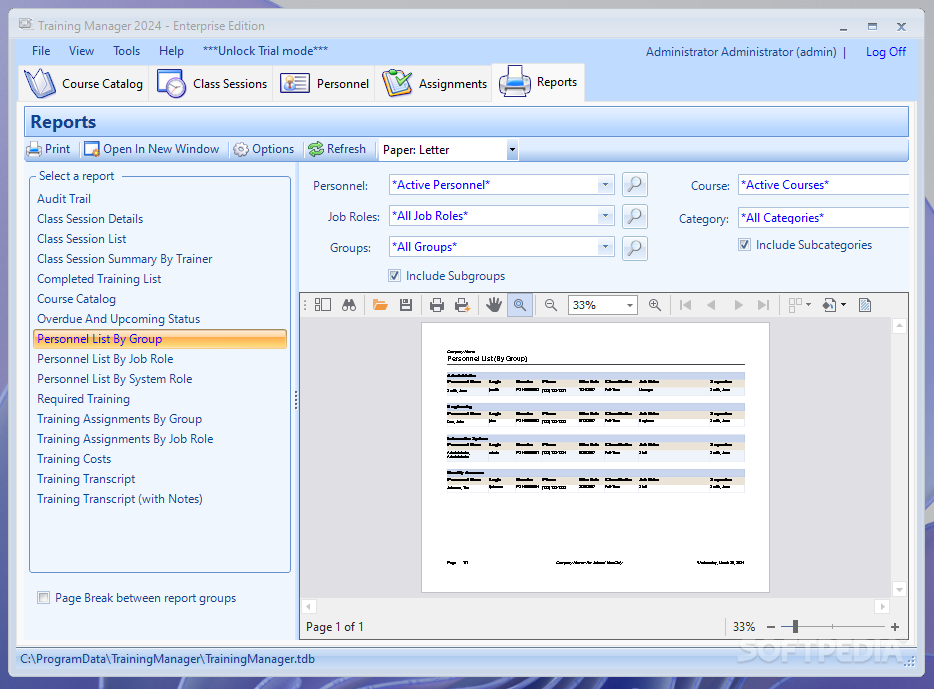The width and height of the screenshot is (934, 689).
Task: Open the Help menu
Action: pyautogui.click(x=172, y=51)
